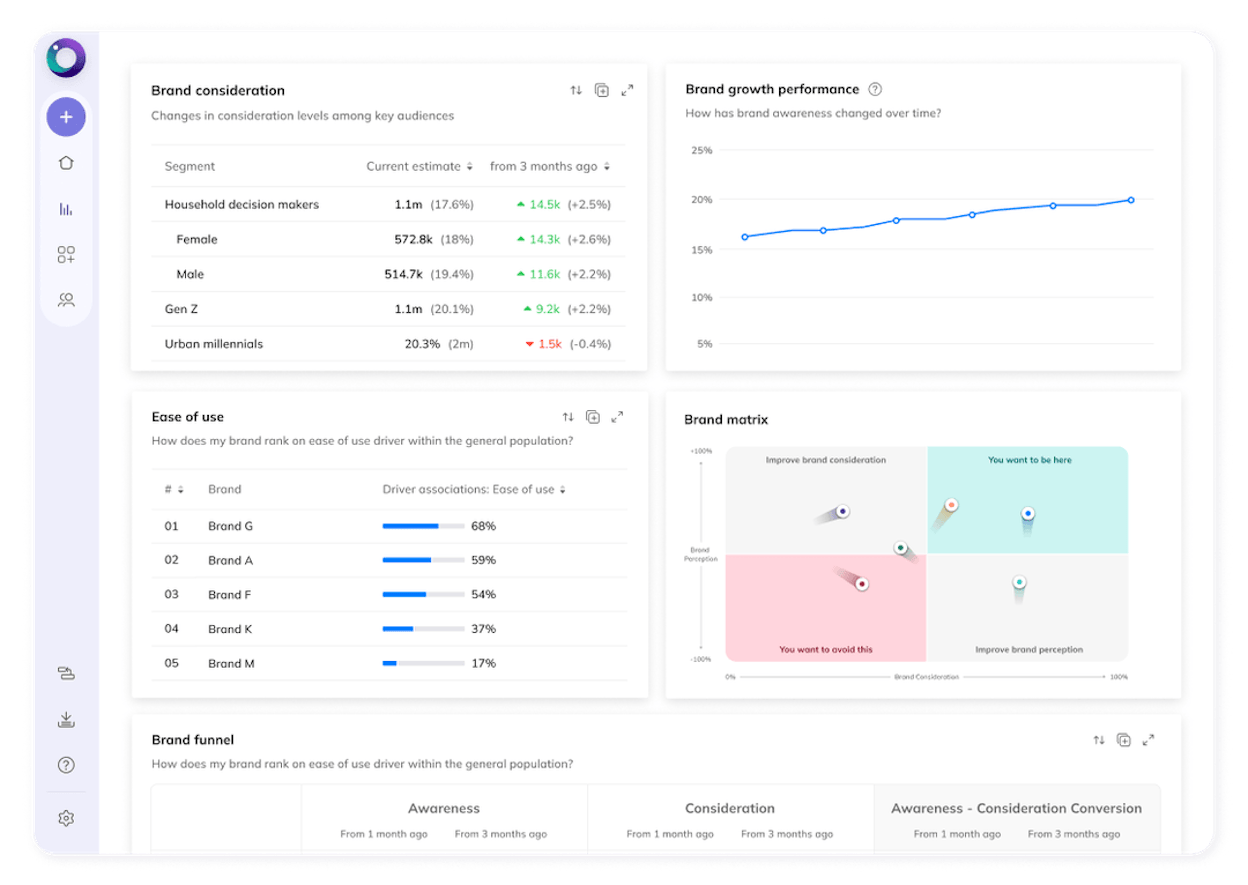Image resolution: width=1248 pixels, height=885 pixels.
Task: Click the layers icon in lower sidebar
Action: (x=66, y=673)
